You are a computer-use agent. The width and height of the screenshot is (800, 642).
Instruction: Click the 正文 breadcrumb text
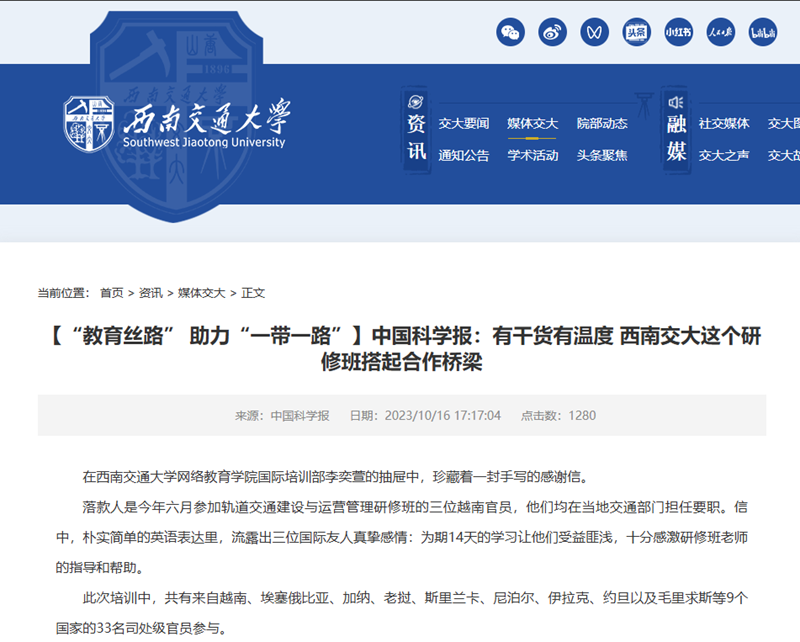(x=253, y=293)
